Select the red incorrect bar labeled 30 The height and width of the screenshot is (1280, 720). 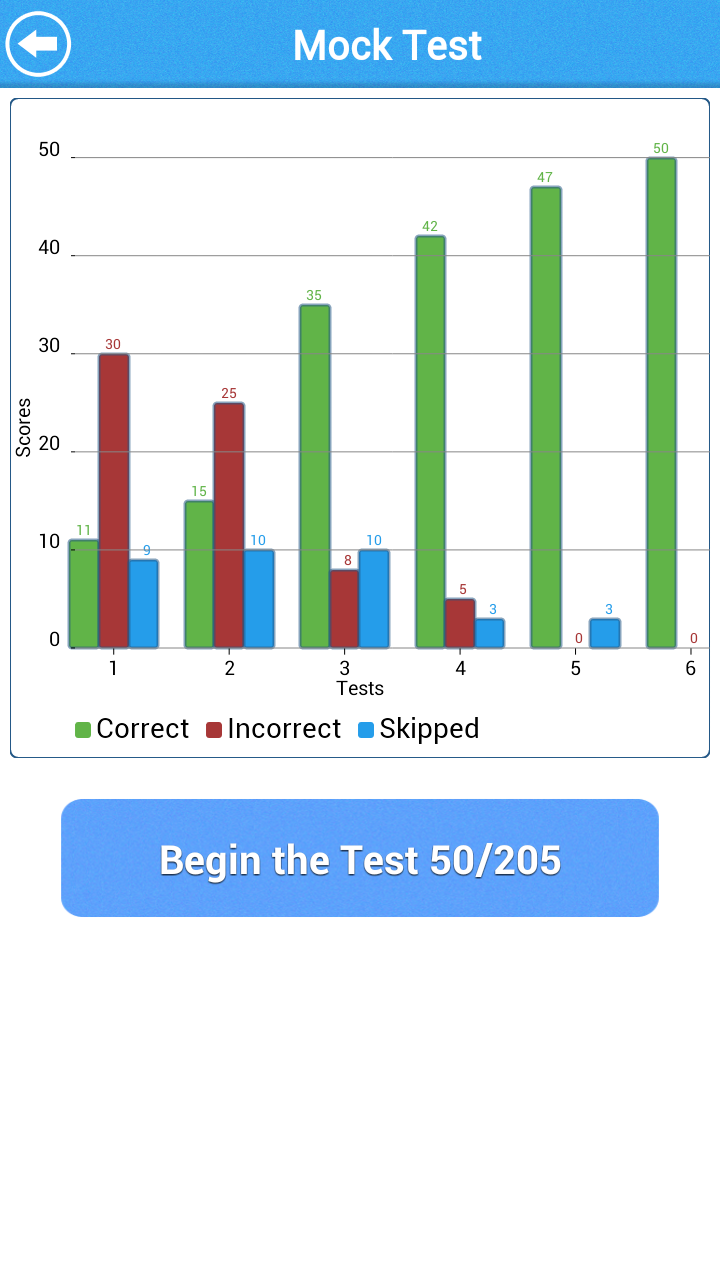coord(113,500)
